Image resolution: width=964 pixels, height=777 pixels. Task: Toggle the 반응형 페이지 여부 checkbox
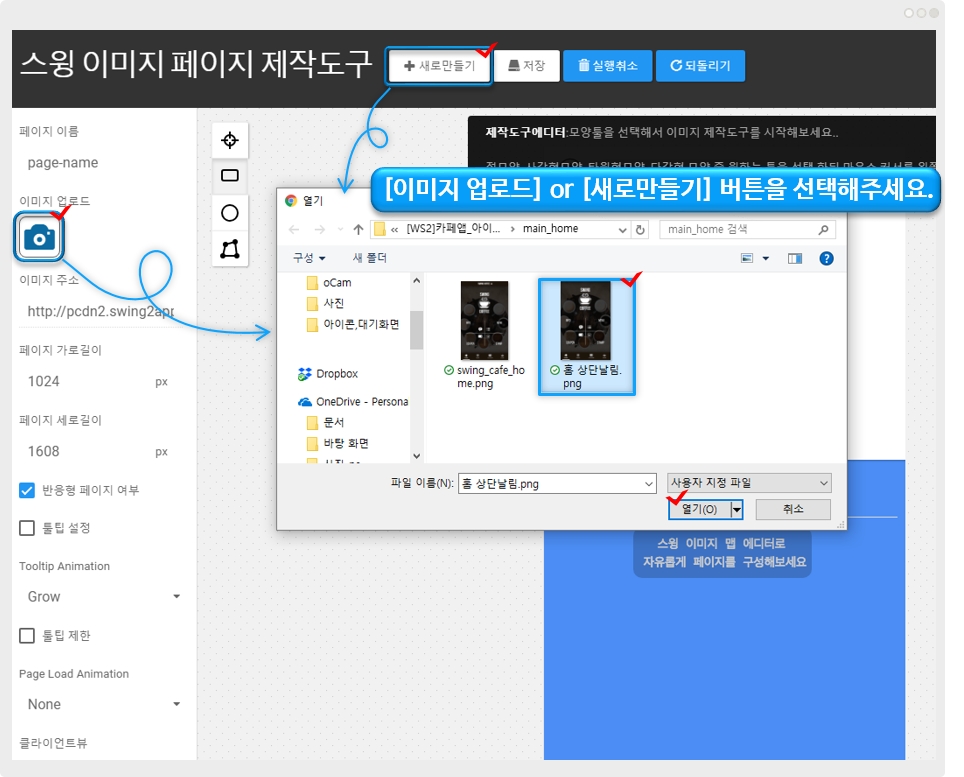(x=28, y=490)
